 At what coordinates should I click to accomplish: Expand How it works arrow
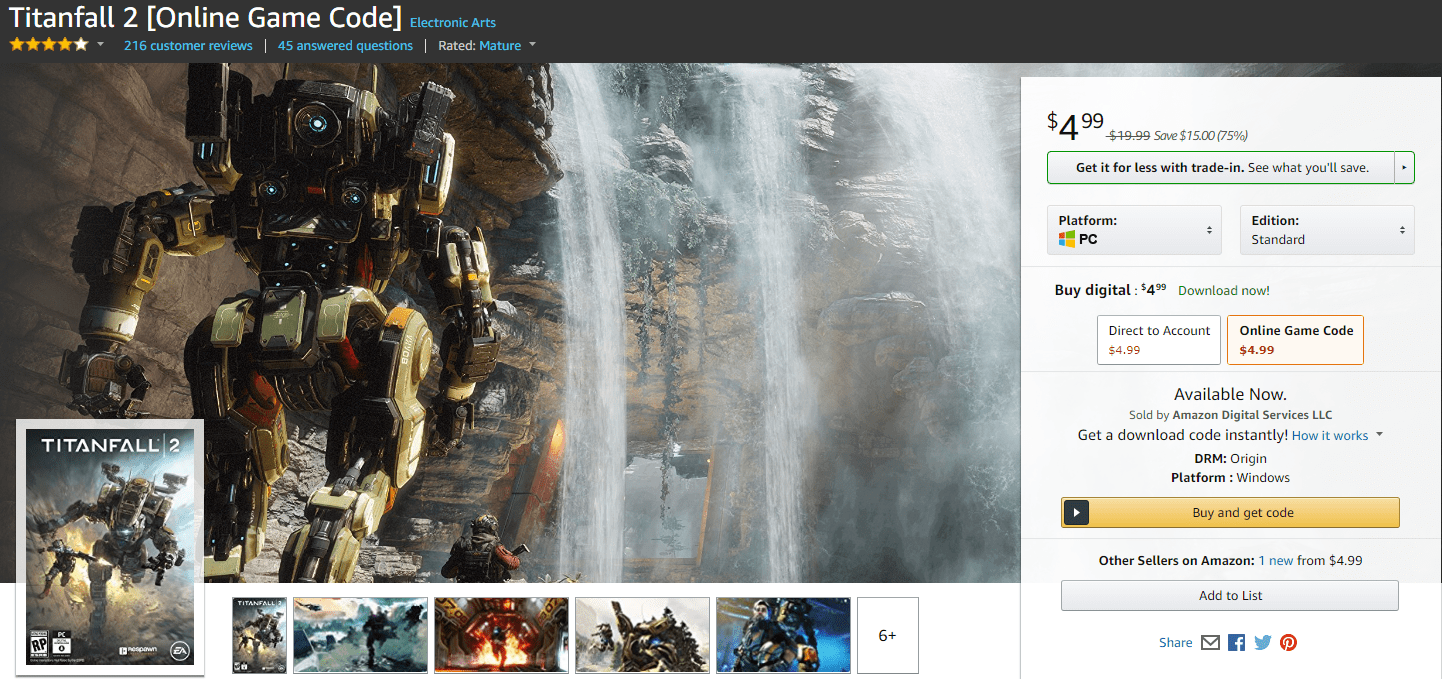pos(1380,435)
